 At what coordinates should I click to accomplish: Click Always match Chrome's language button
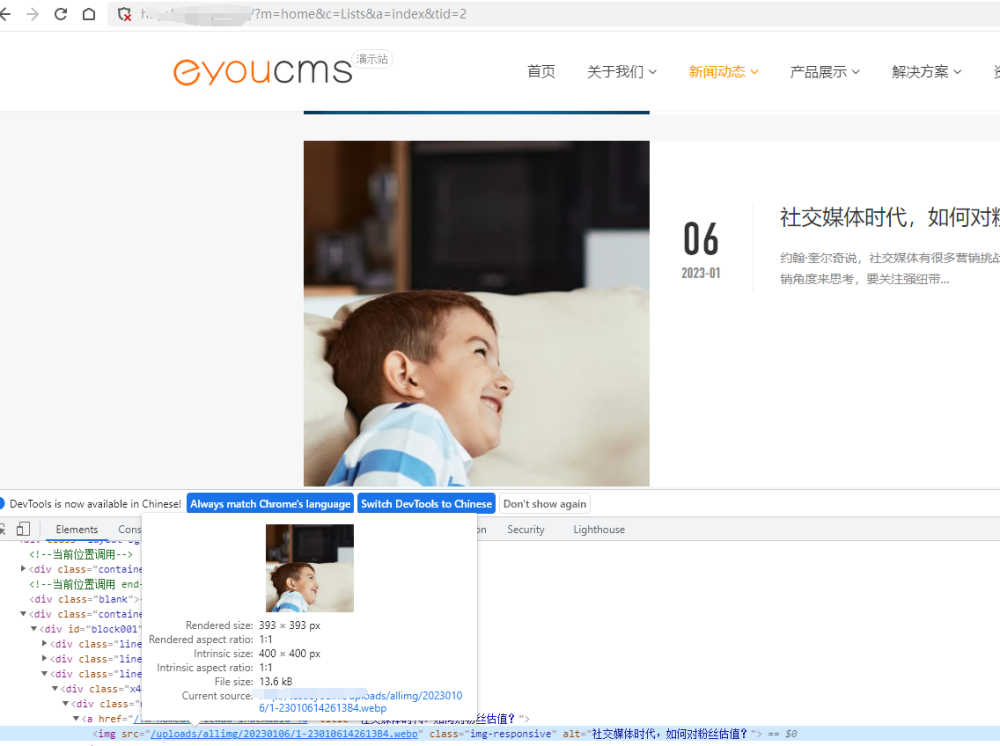point(270,504)
